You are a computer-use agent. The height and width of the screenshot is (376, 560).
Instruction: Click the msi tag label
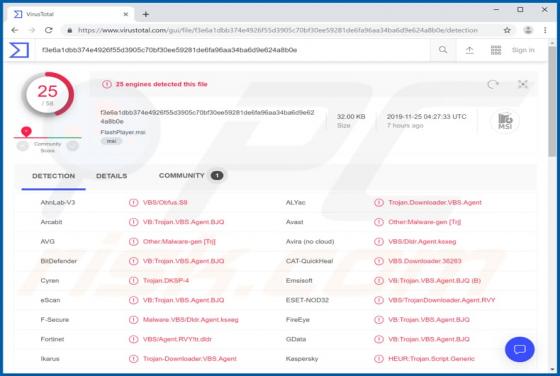click(x=111, y=141)
